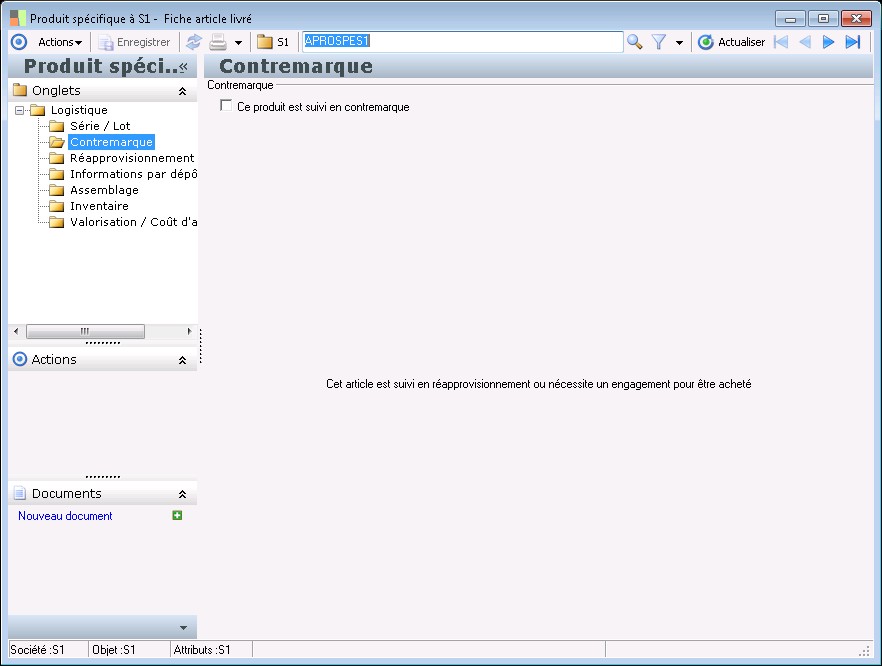882x666 pixels.
Task: Open the Inventaire tab
Action: (89, 206)
